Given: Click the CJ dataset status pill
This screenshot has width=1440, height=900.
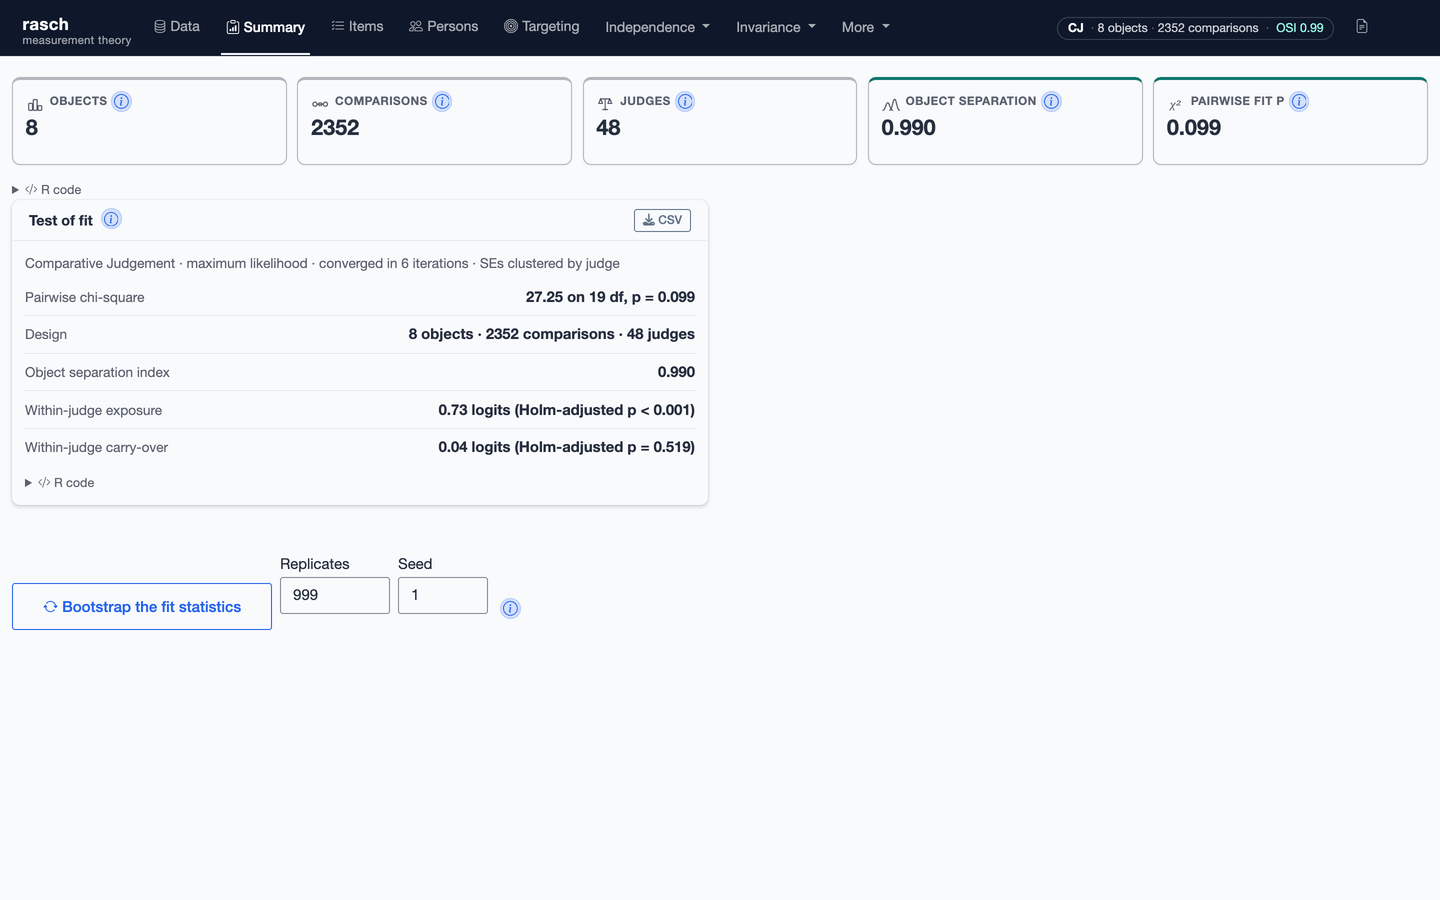Looking at the screenshot, I should click(1195, 28).
